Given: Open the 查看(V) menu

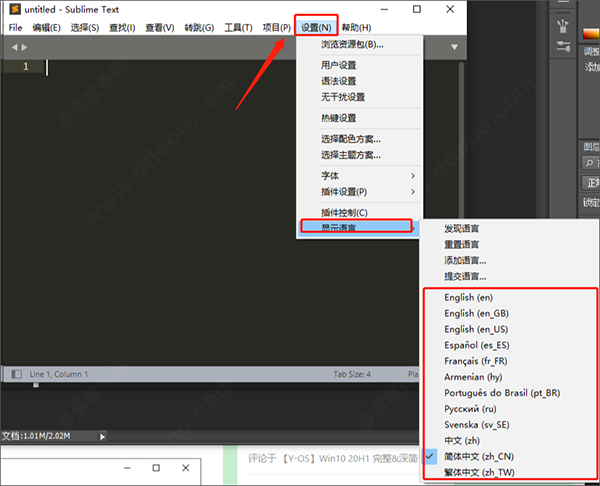Looking at the screenshot, I should [160, 28].
